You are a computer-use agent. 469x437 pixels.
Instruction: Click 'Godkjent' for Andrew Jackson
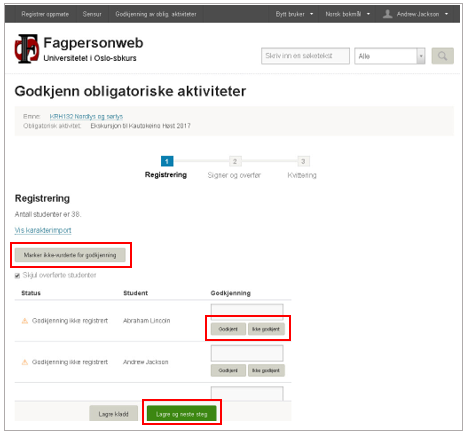coord(228,370)
